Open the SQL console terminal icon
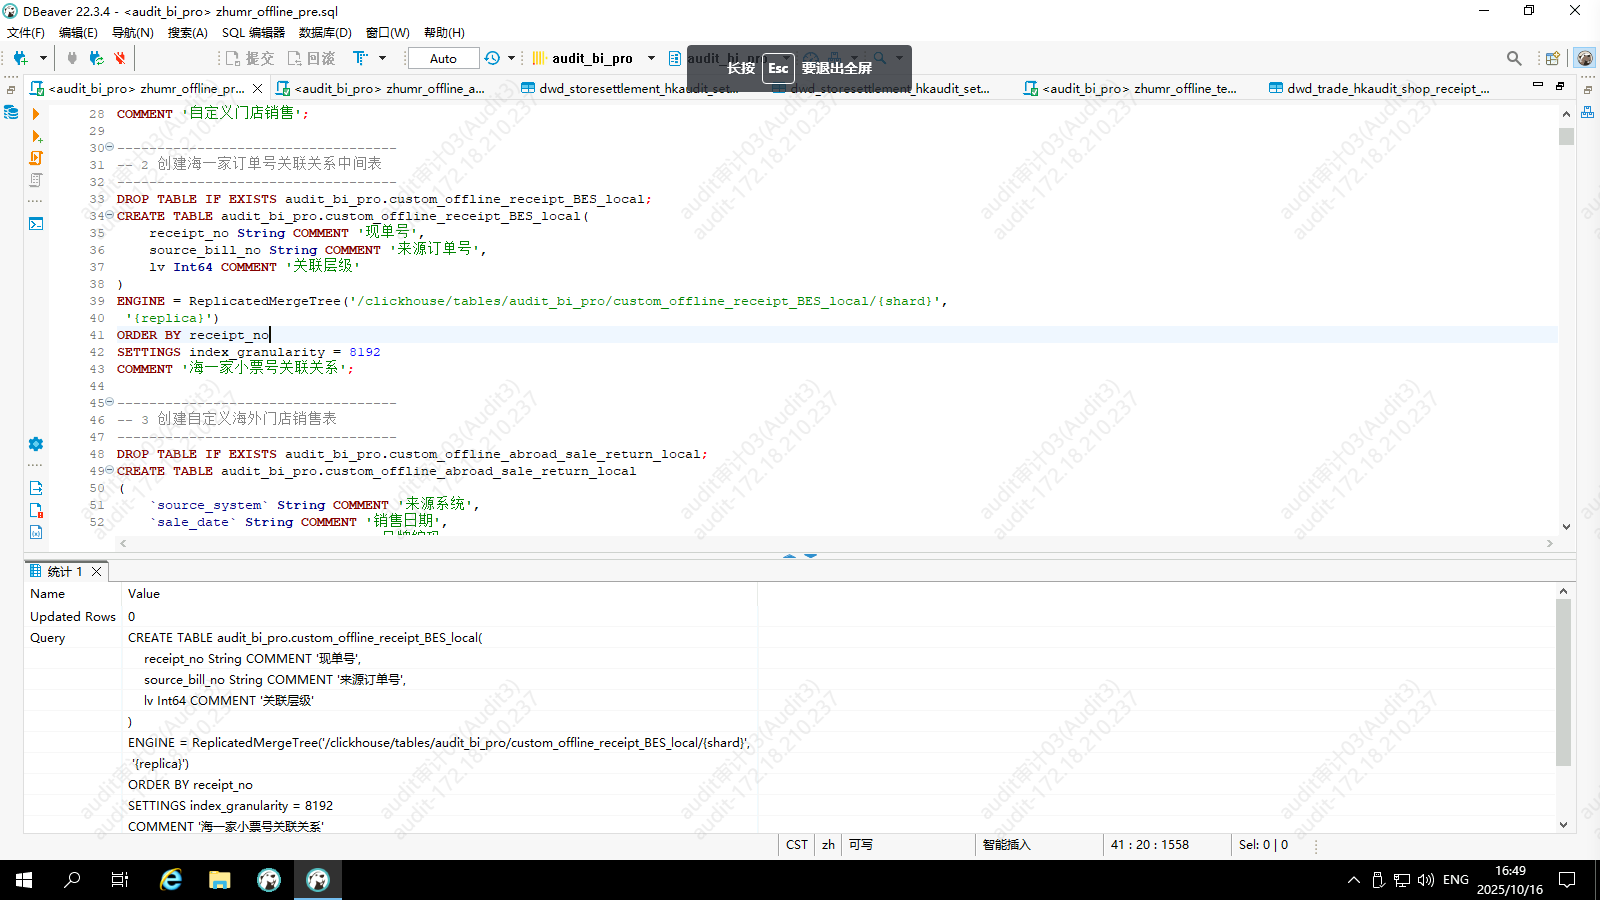Viewport: 1600px width, 900px height. (36, 224)
